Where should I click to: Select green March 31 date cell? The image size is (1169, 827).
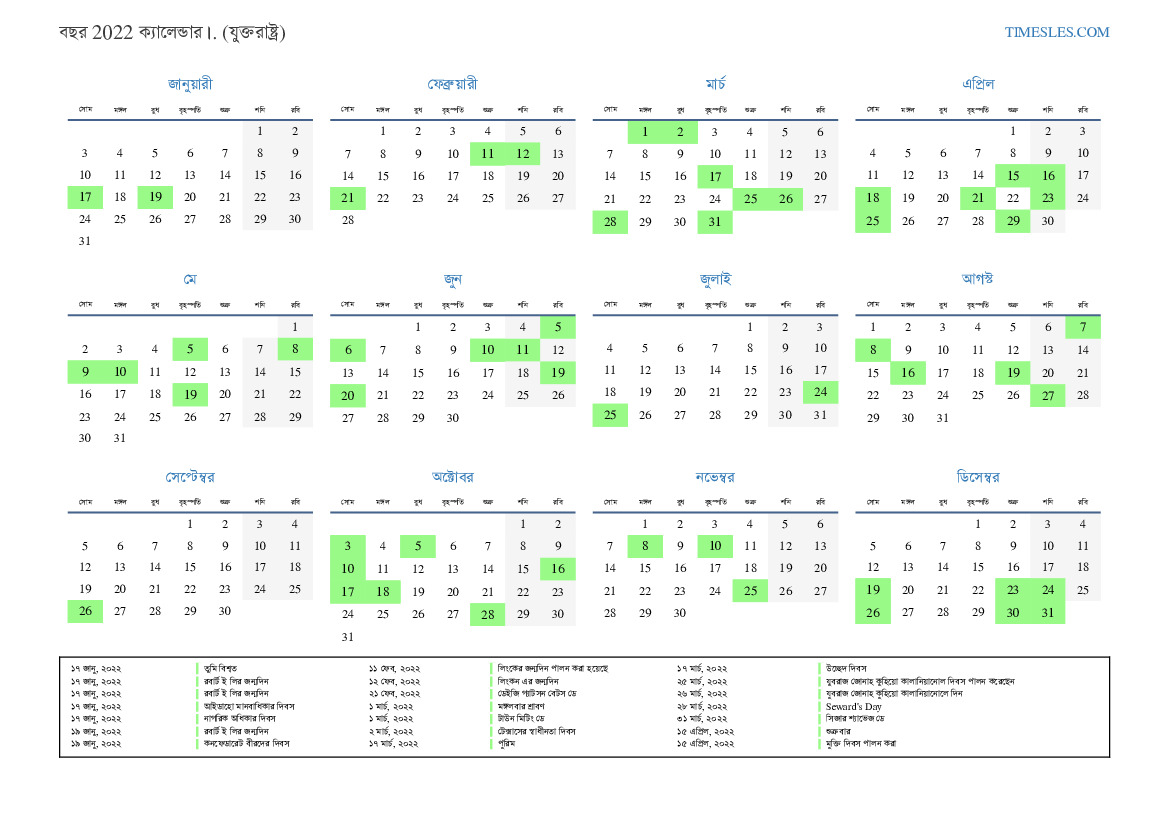(715, 222)
